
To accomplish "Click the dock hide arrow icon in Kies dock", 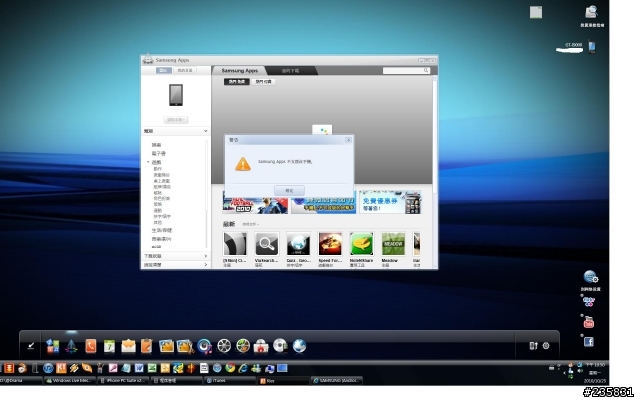I will [x=31, y=346].
